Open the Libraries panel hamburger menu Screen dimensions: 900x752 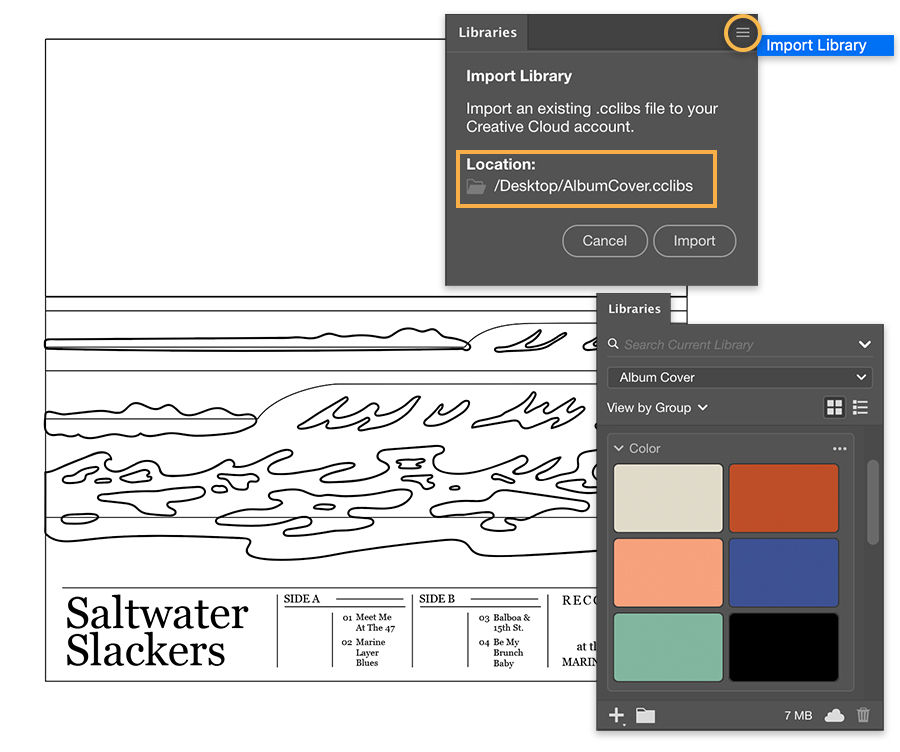[x=741, y=32]
